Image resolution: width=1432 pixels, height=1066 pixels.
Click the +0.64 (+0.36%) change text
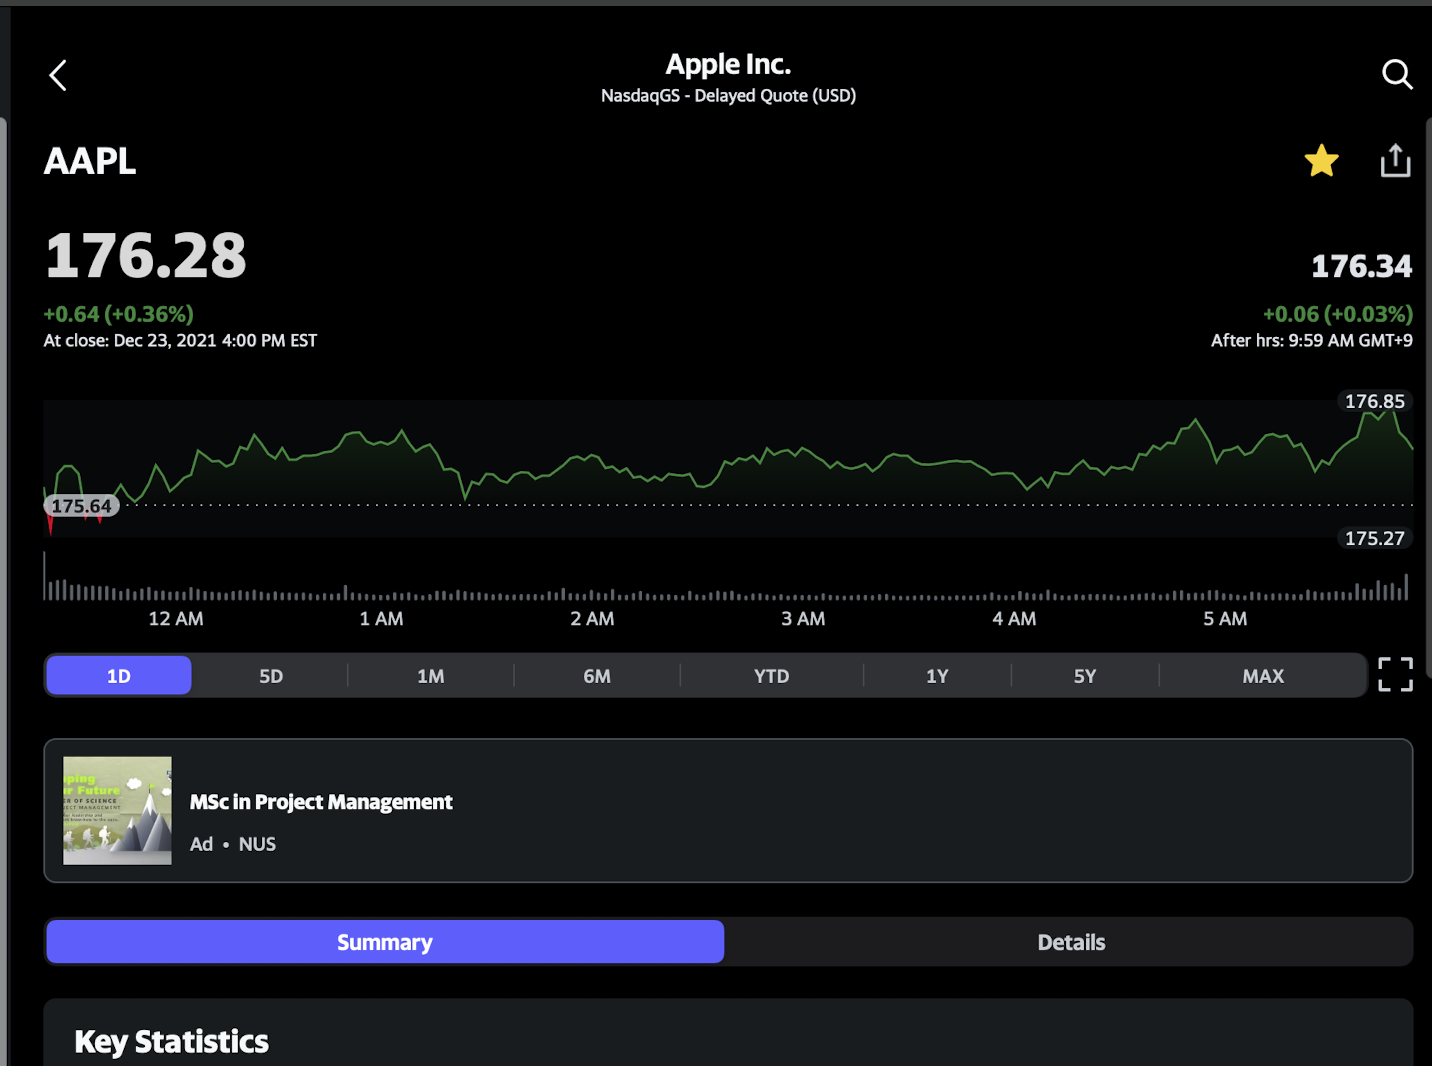(x=118, y=314)
